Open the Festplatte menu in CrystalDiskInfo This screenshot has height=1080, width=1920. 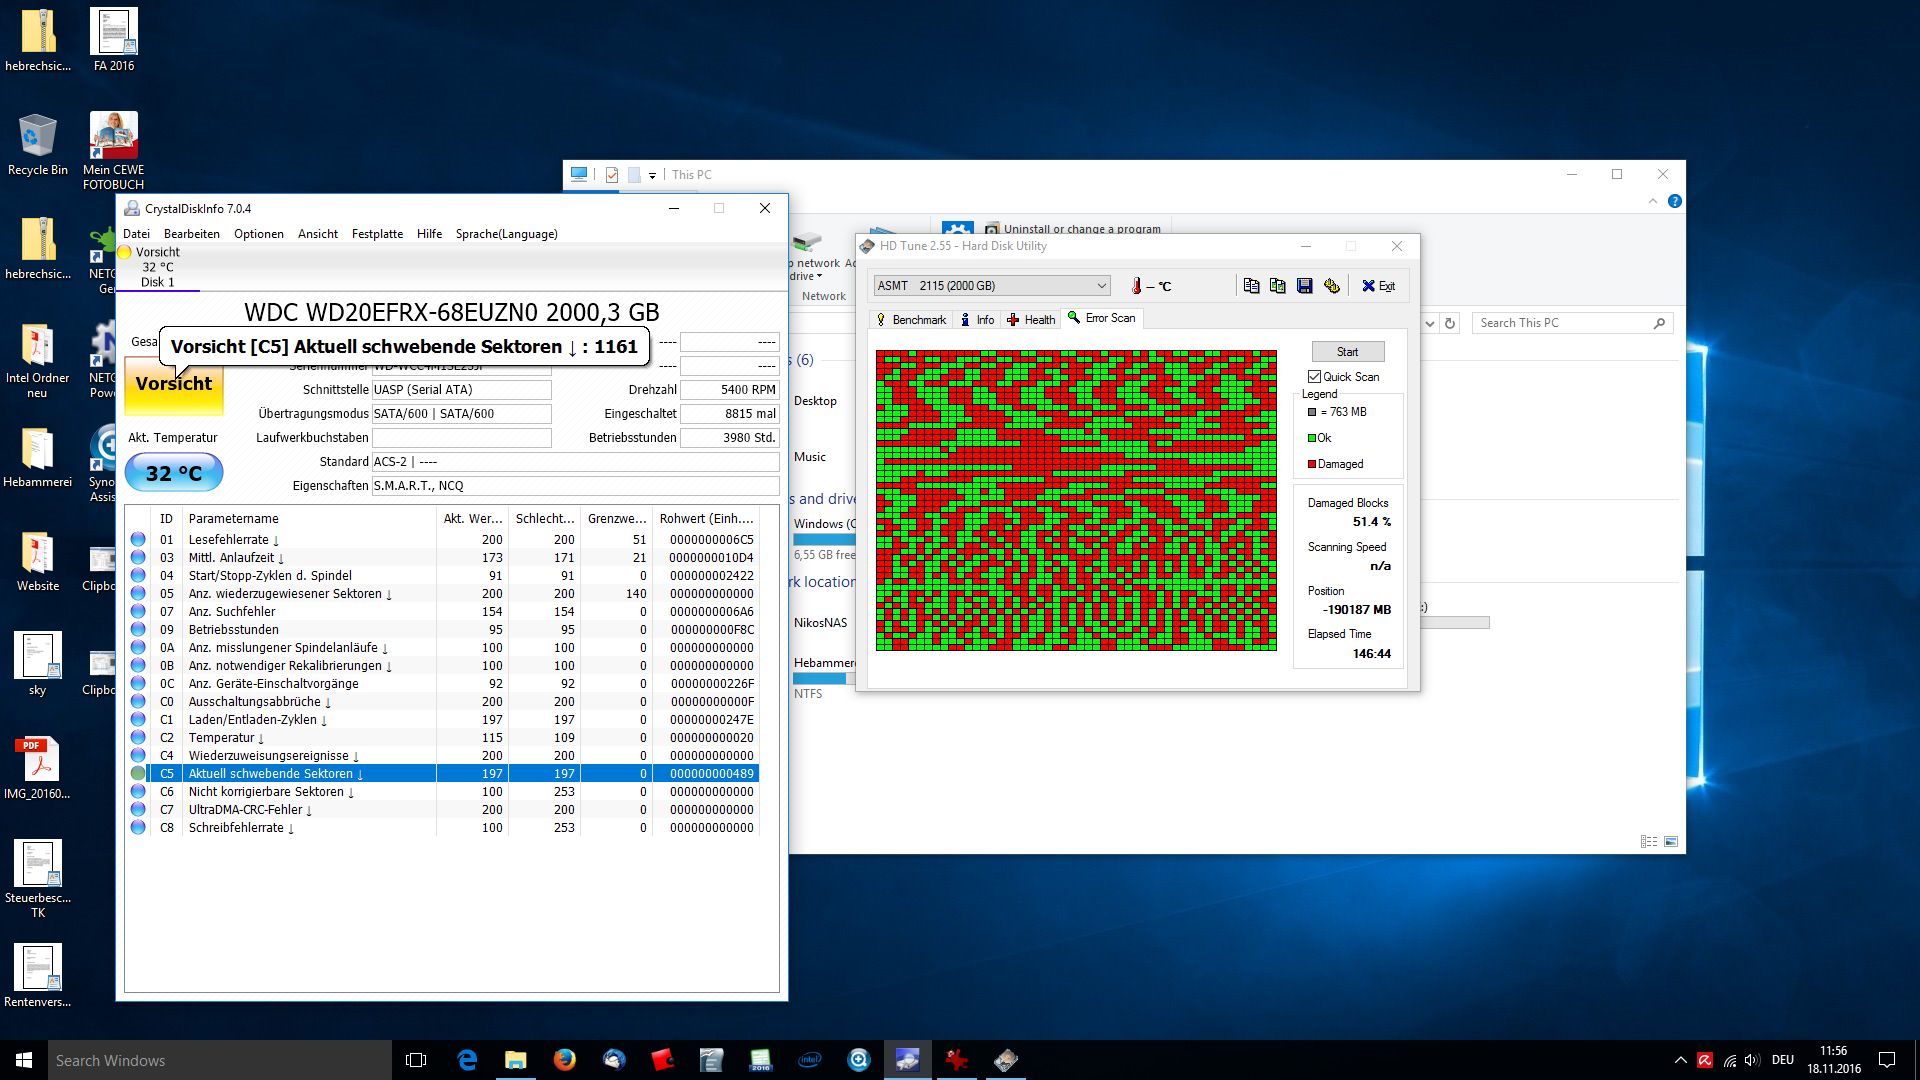coord(377,234)
